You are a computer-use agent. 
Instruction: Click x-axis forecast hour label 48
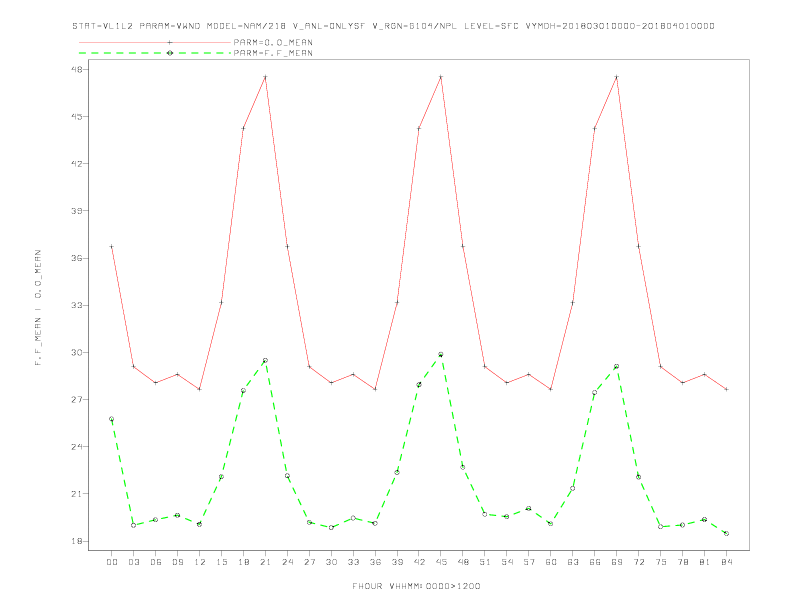463,562
